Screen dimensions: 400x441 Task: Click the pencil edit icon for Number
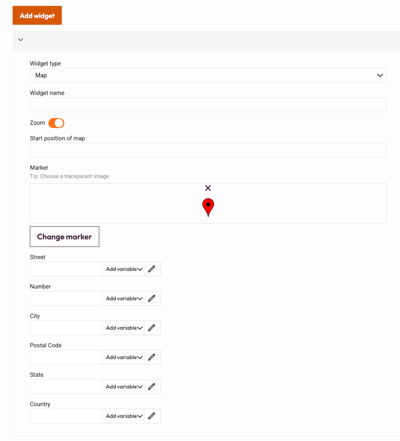(152, 298)
